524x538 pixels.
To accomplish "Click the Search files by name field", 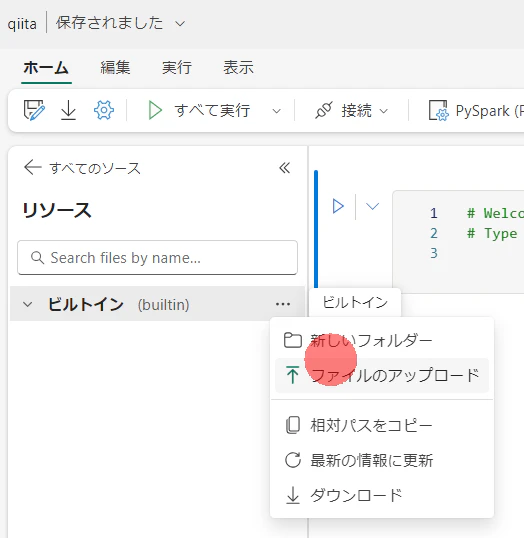I will point(158,258).
